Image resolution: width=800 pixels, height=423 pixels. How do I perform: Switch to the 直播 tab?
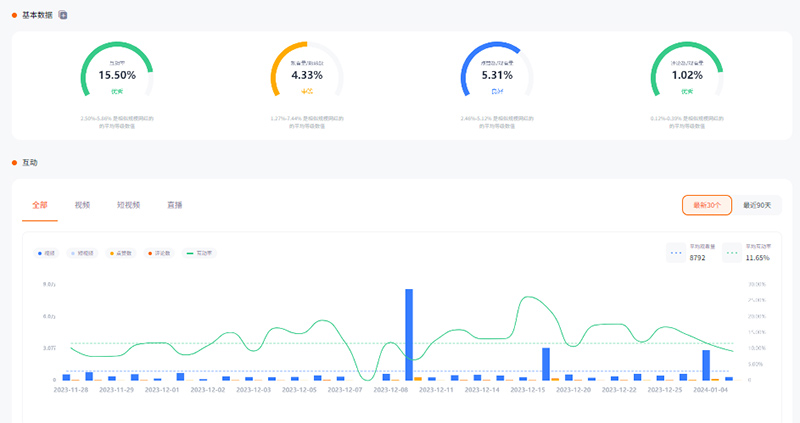(x=174, y=205)
